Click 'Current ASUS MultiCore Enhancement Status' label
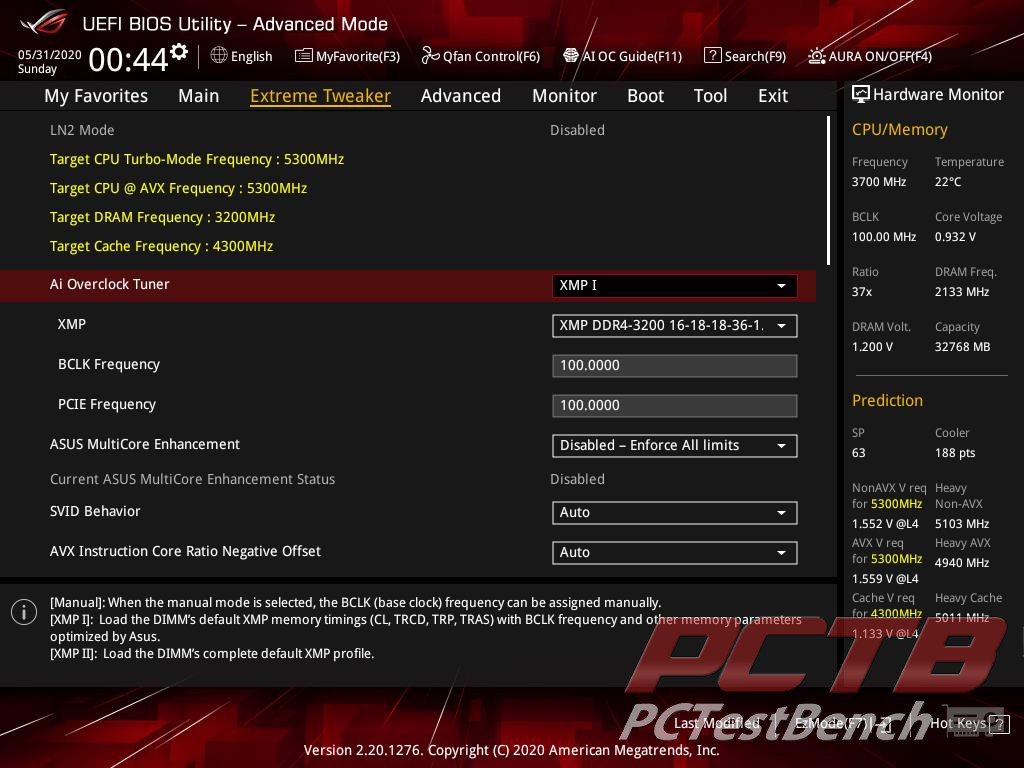 (192, 479)
